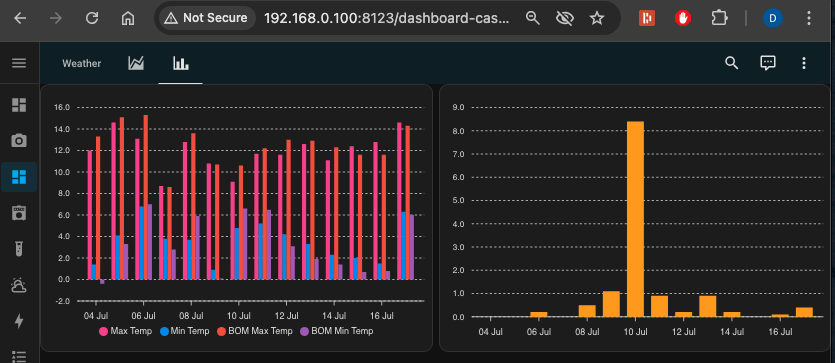Select the bar chart view tab
Viewport: 835px width, 363px height.
pos(181,63)
